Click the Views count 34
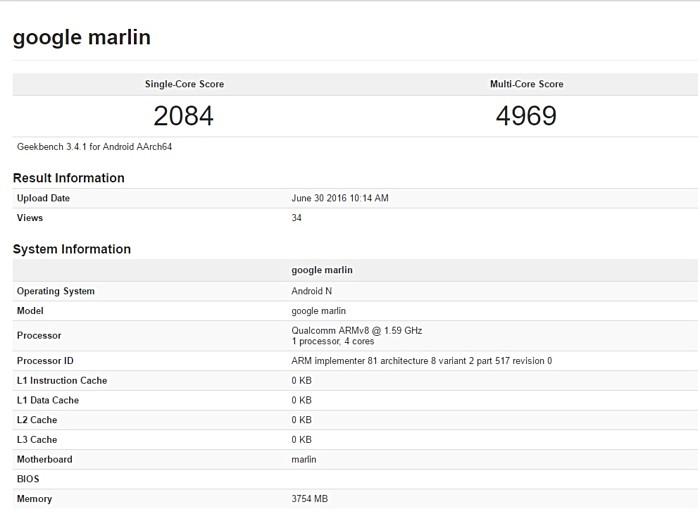The height and width of the screenshot is (514, 700). click(x=296, y=218)
